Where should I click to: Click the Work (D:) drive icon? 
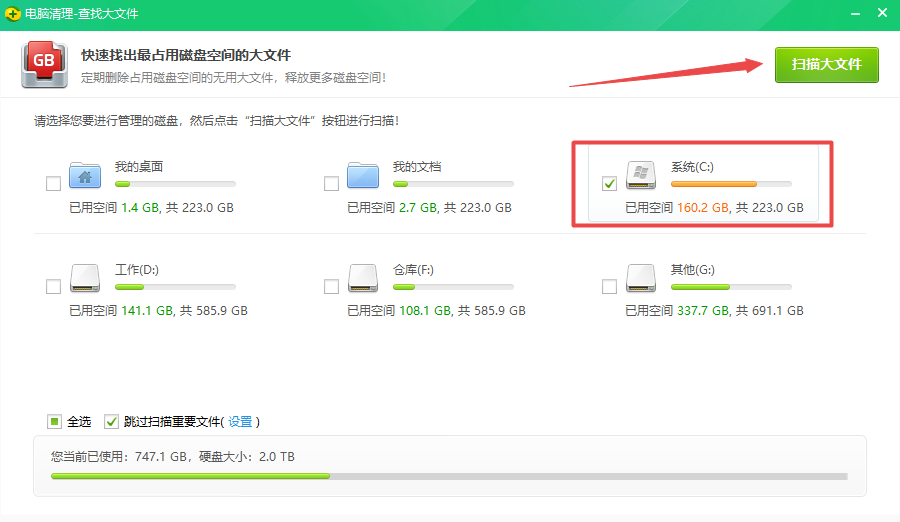pos(85,279)
